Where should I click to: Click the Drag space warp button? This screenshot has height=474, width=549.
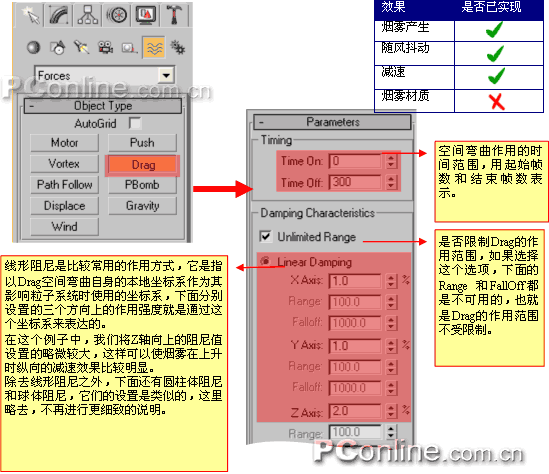(142, 165)
